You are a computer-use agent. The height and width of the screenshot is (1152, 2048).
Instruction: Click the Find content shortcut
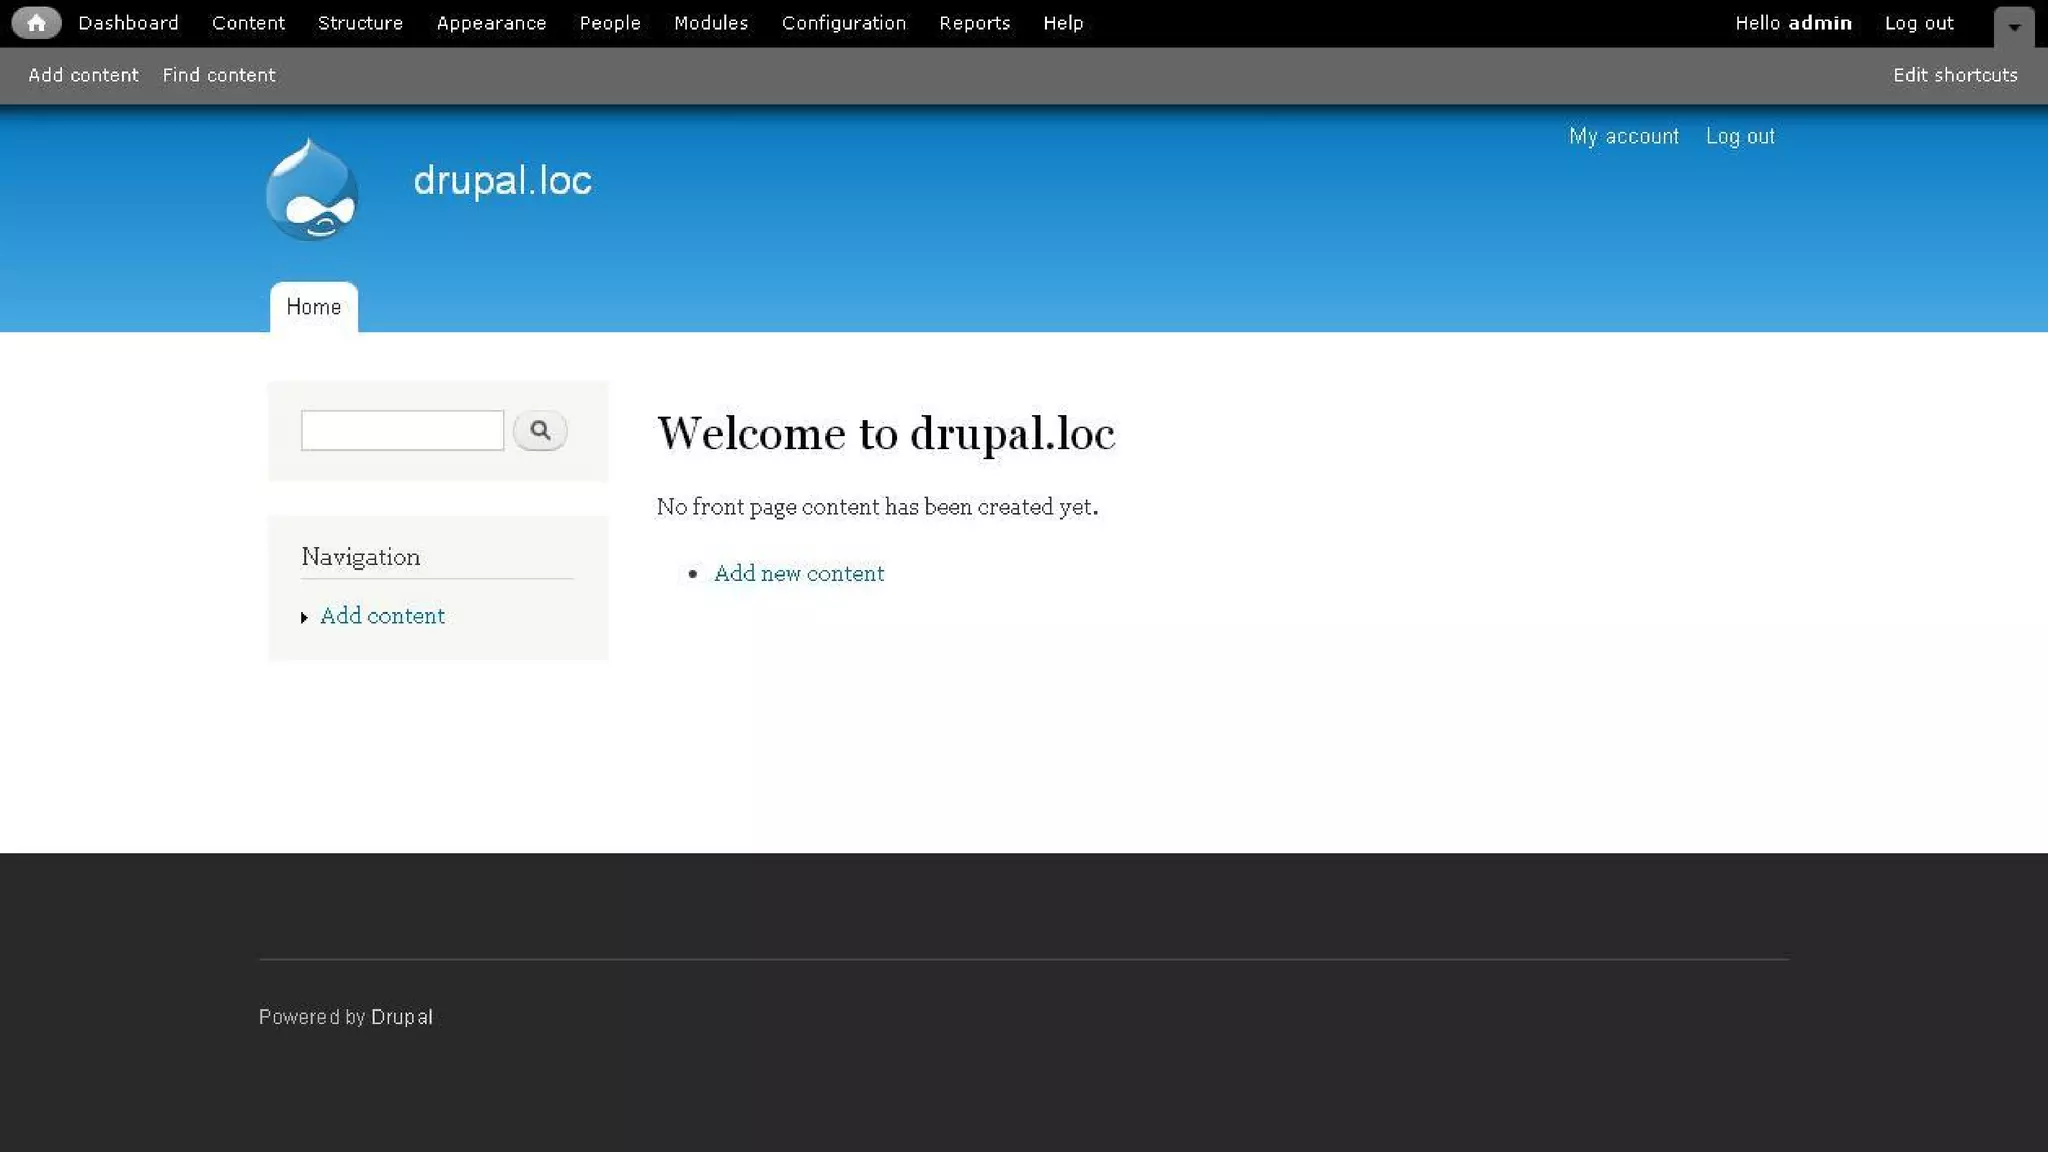tap(219, 75)
